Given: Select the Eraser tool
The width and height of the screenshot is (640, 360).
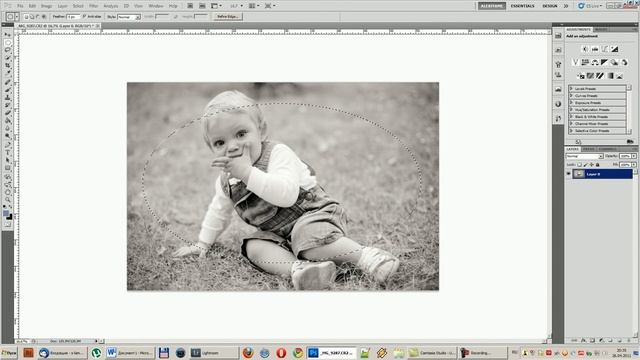Looking at the screenshot, I should coord(8,112).
